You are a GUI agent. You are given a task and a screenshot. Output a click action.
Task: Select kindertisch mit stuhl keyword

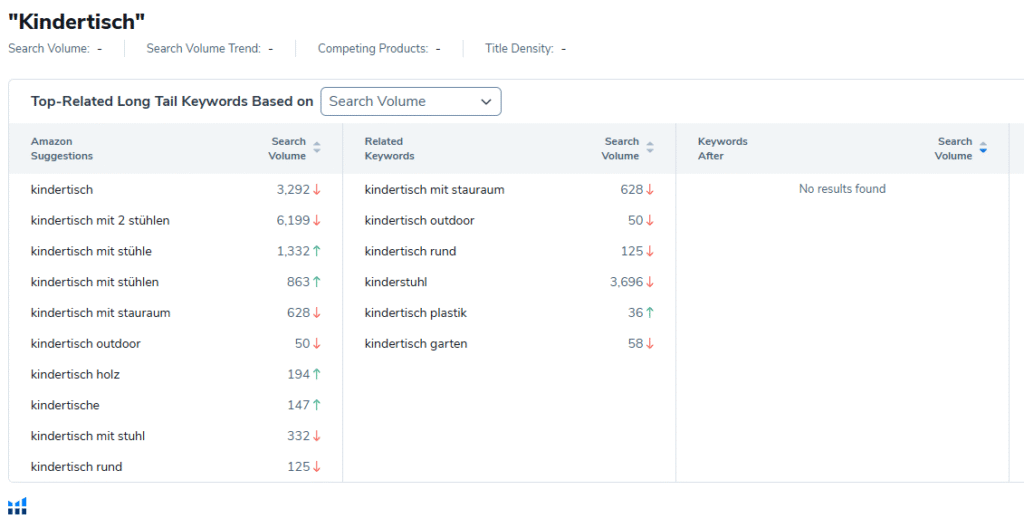88,437
